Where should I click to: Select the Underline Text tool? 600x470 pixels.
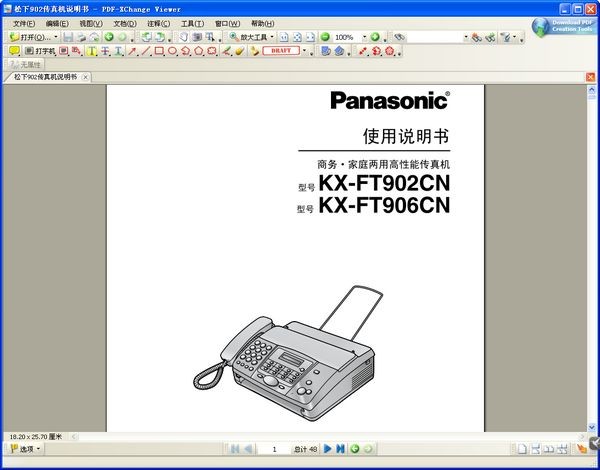tap(118, 51)
